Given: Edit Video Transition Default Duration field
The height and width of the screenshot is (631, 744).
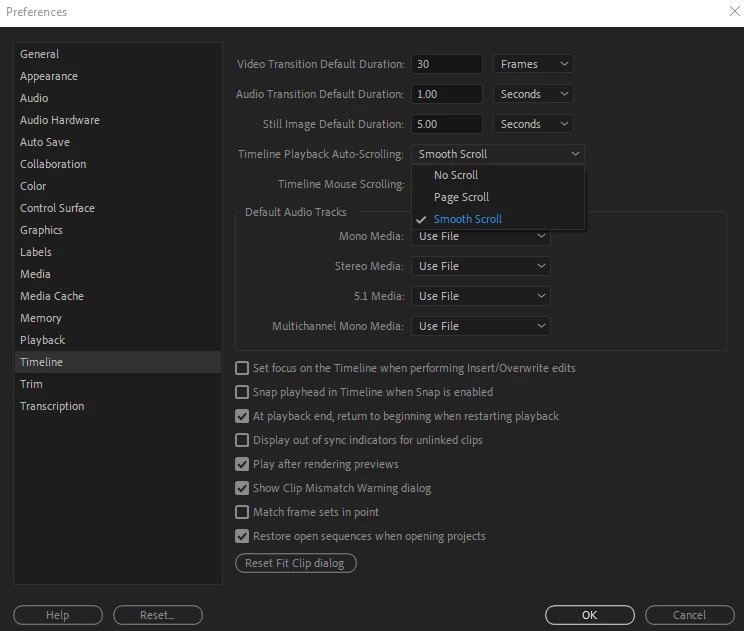Looking at the screenshot, I should coord(446,64).
